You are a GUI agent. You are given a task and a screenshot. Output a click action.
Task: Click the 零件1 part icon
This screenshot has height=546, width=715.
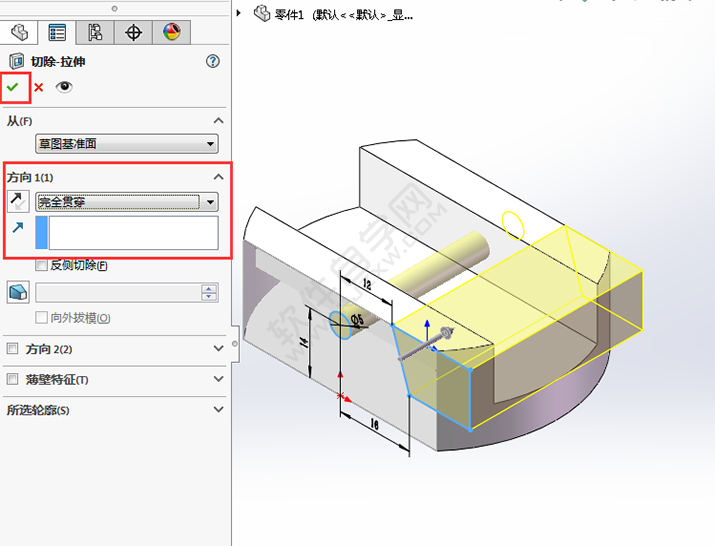[262, 14]
